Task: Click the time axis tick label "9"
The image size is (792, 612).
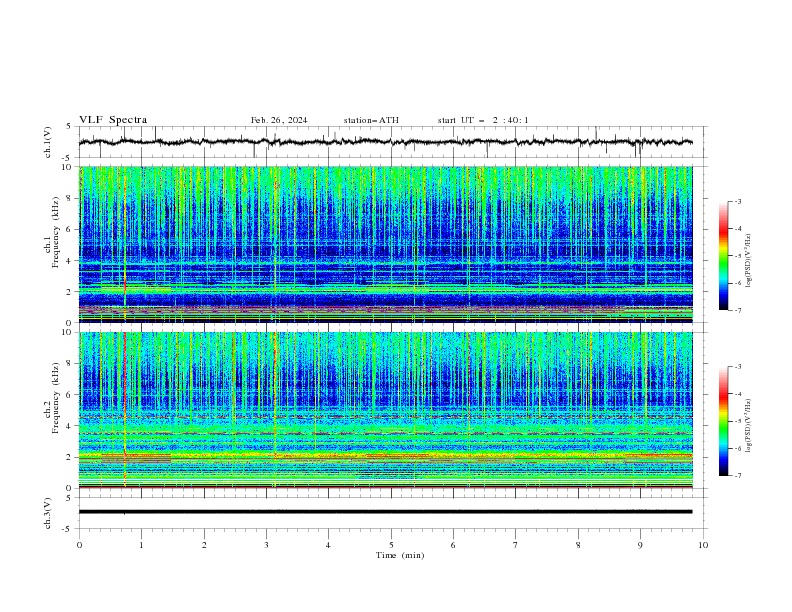Action: click(640, 545)
